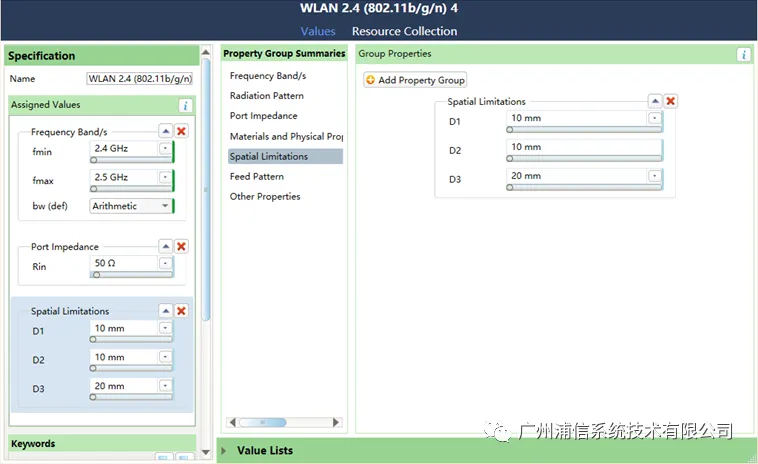Open fmax 2.5 GHz unit dropdown
The width and height of the screenshot is (758, 464).
click(x=165, y=177)
